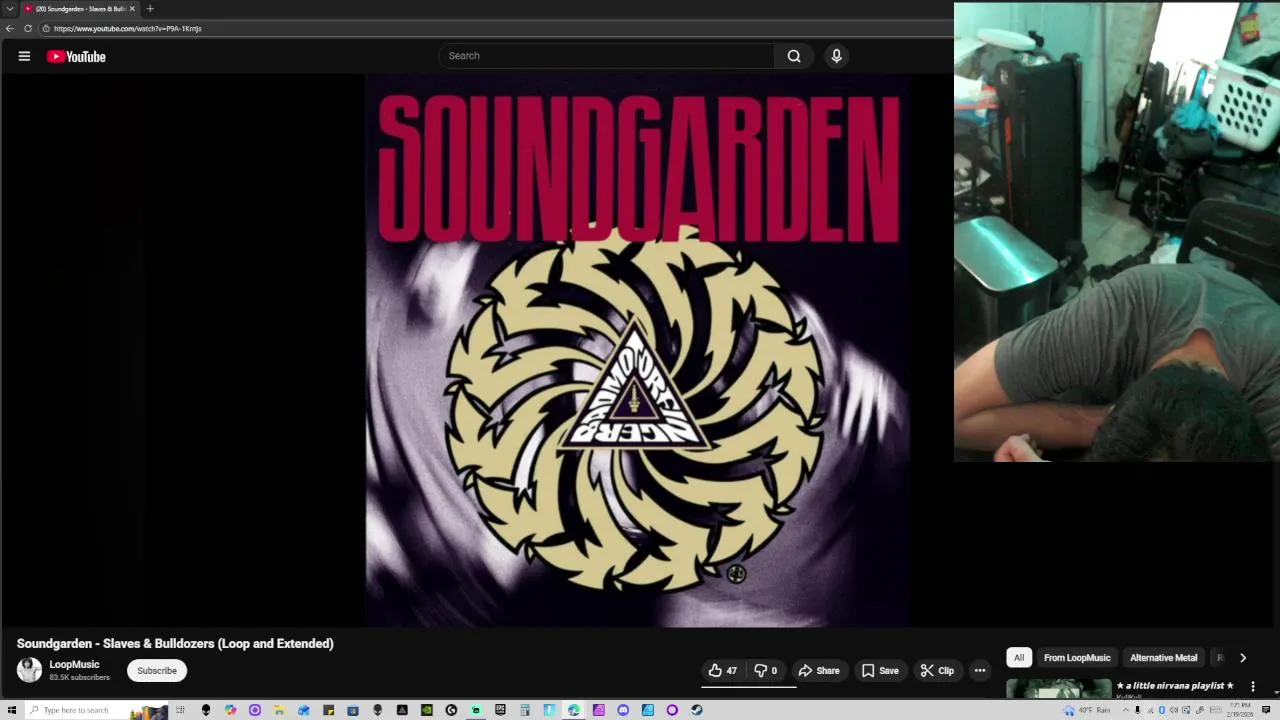Image resolution: width=1280 pixels, height=720 pixels.
Task: Open Logitech G HUB on the taskbar
Action: tap(451, 710)
